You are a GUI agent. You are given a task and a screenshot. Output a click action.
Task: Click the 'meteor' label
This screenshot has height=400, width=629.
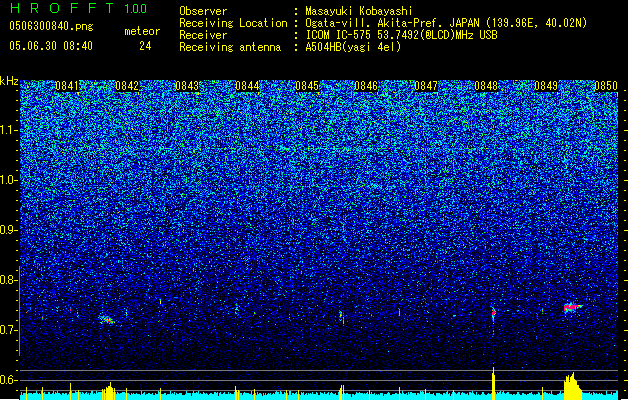(x=142, y=31)
